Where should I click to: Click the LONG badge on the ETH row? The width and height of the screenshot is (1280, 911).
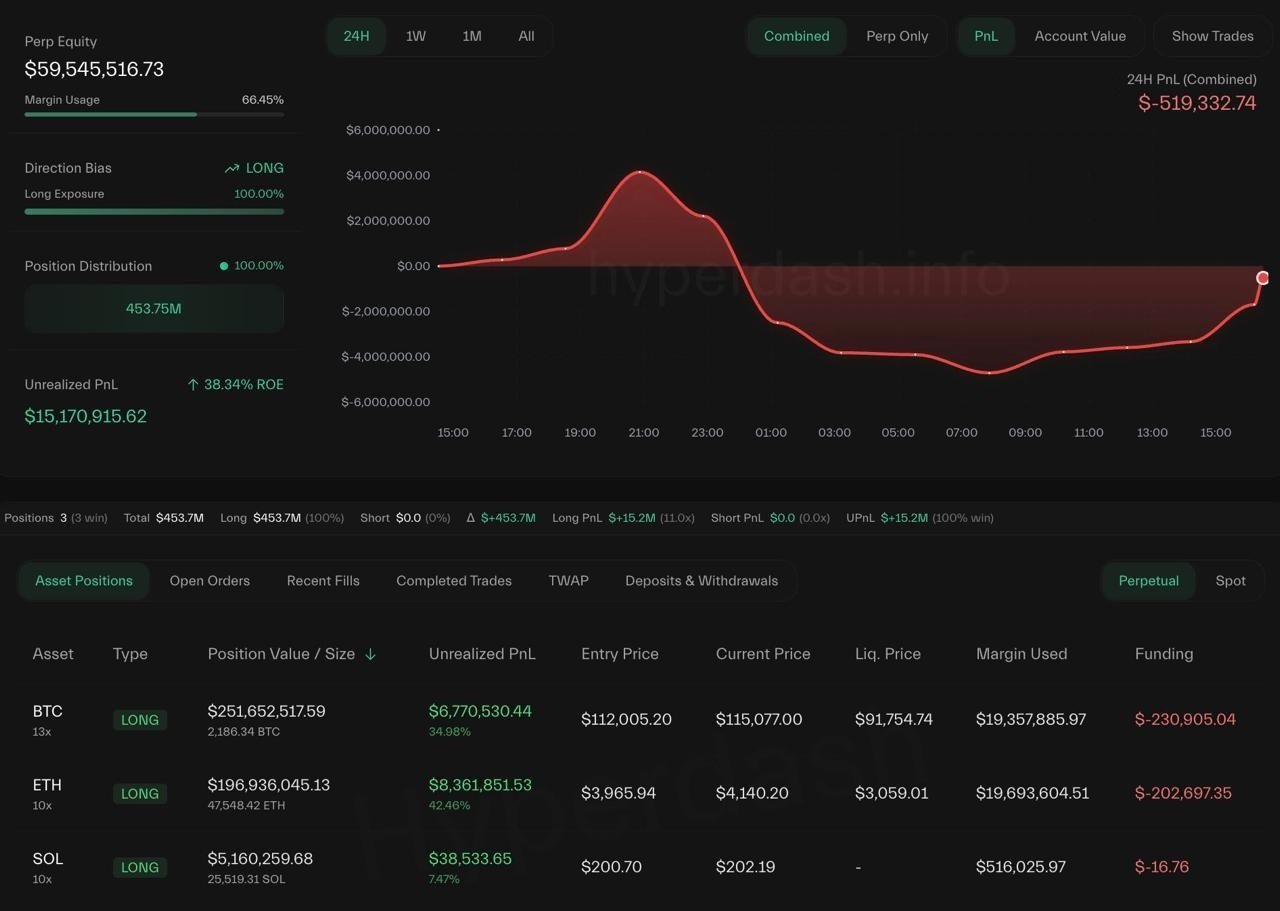pyautogui.click(x=139, y=794)
